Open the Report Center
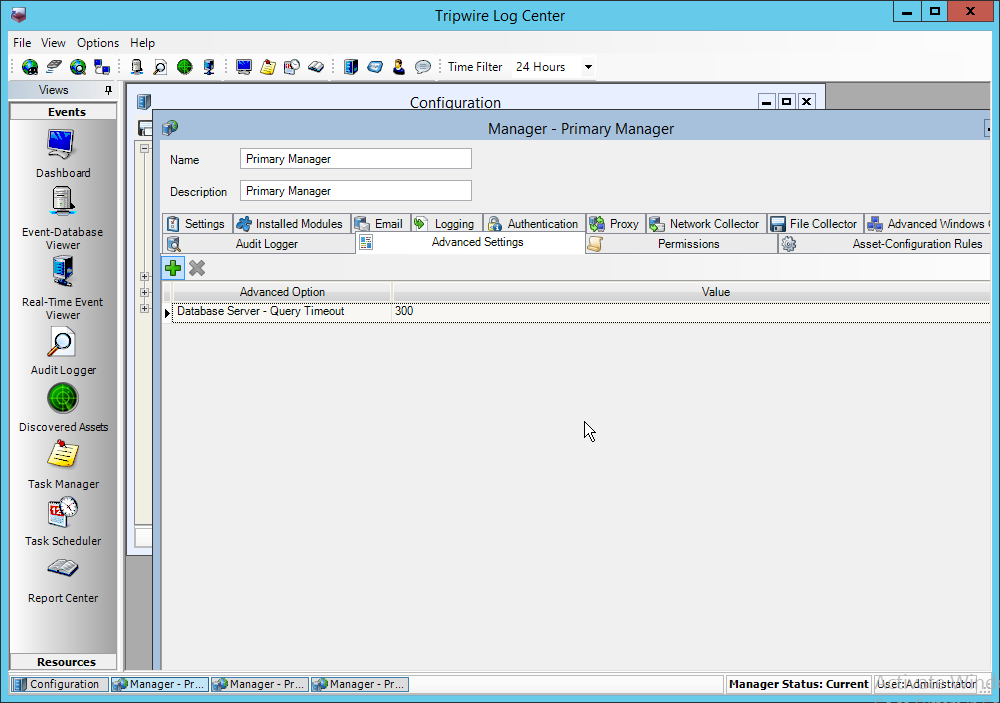 (x=62, y=578)
